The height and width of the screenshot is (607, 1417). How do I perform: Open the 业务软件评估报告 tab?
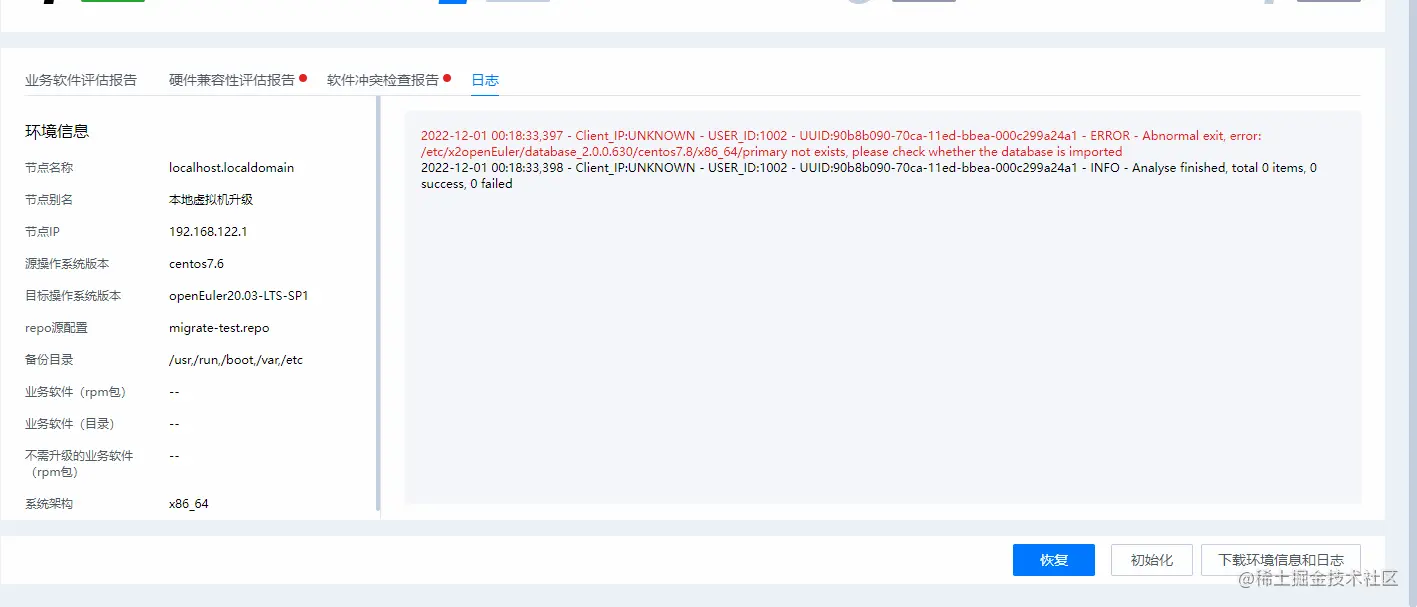(81, 80)
